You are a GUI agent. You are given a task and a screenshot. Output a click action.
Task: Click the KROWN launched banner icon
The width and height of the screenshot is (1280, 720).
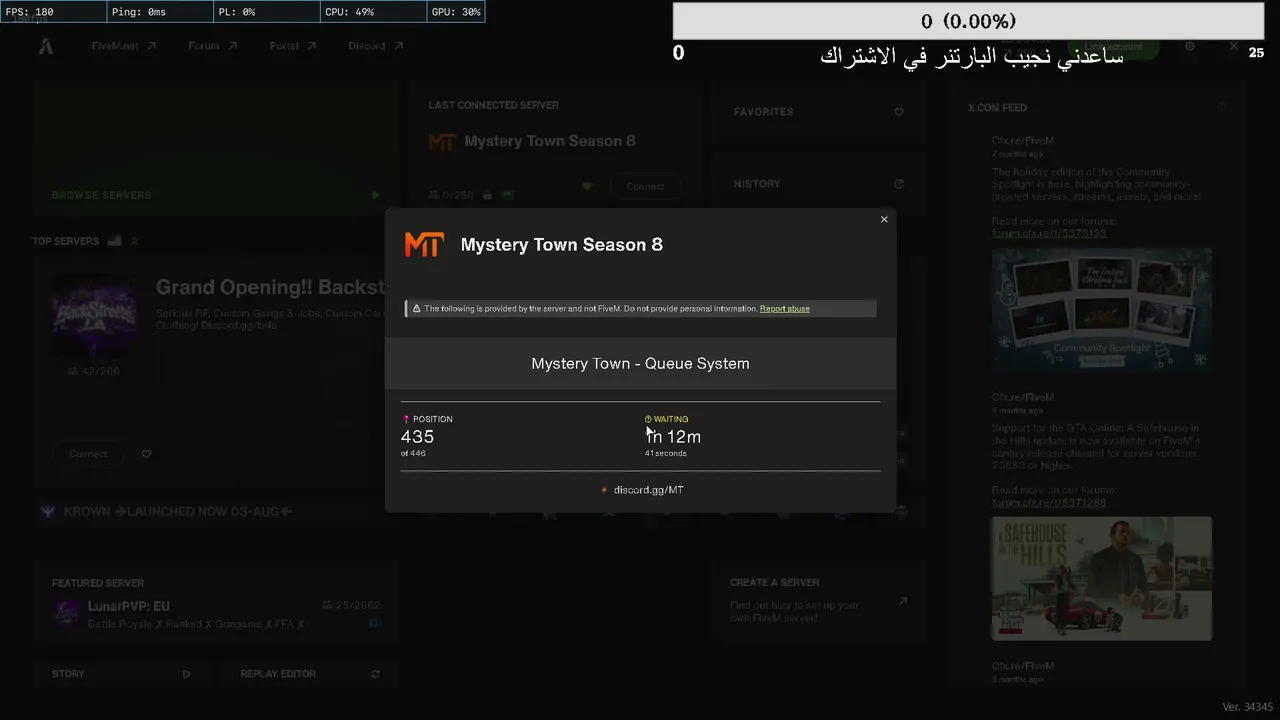pos(48,512)
